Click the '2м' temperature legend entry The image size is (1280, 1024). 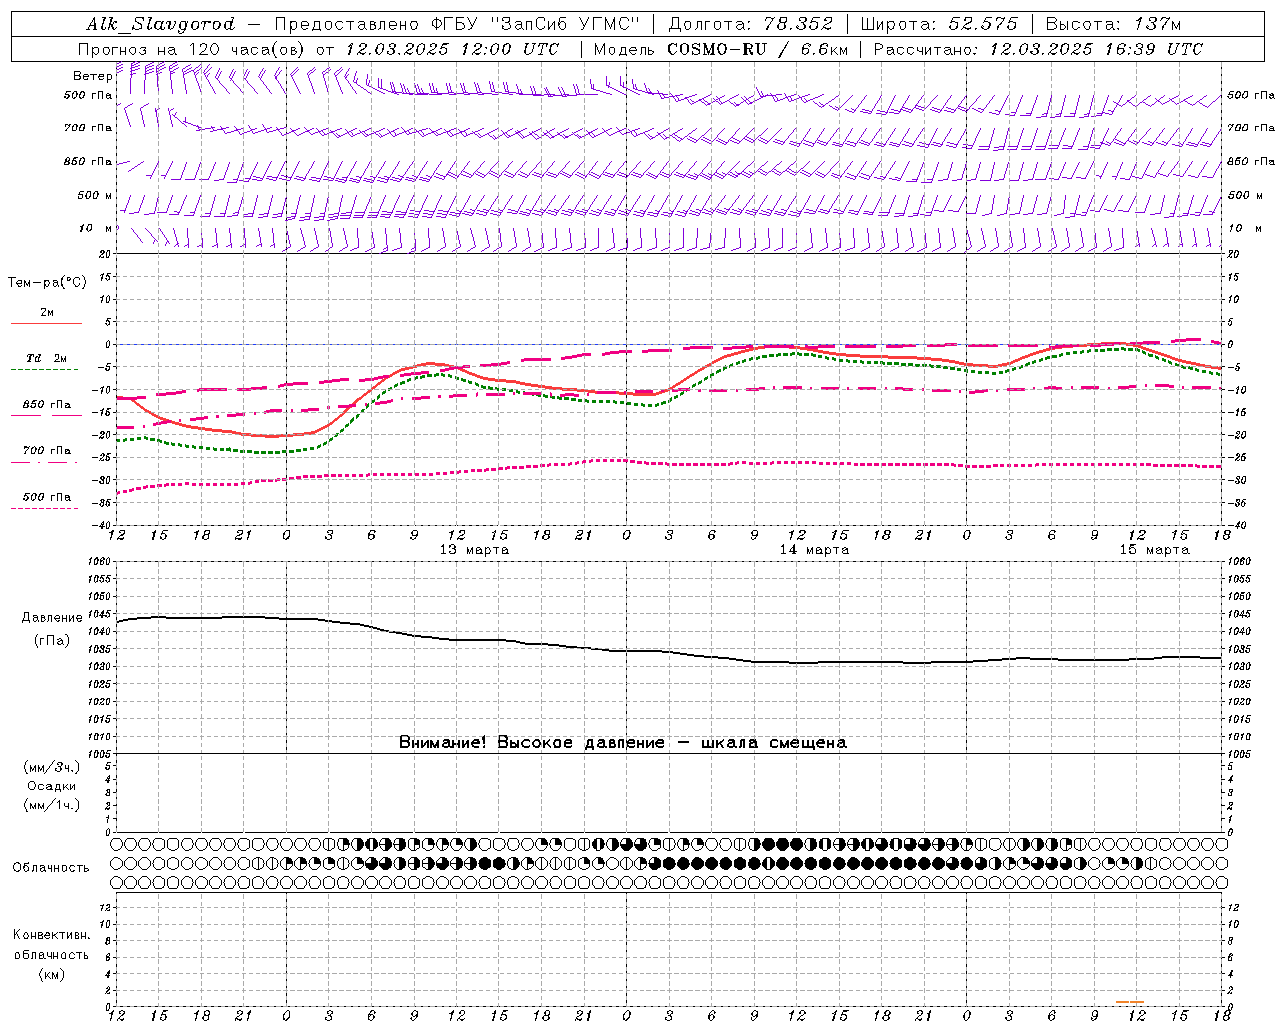click(x=47, y=312)
